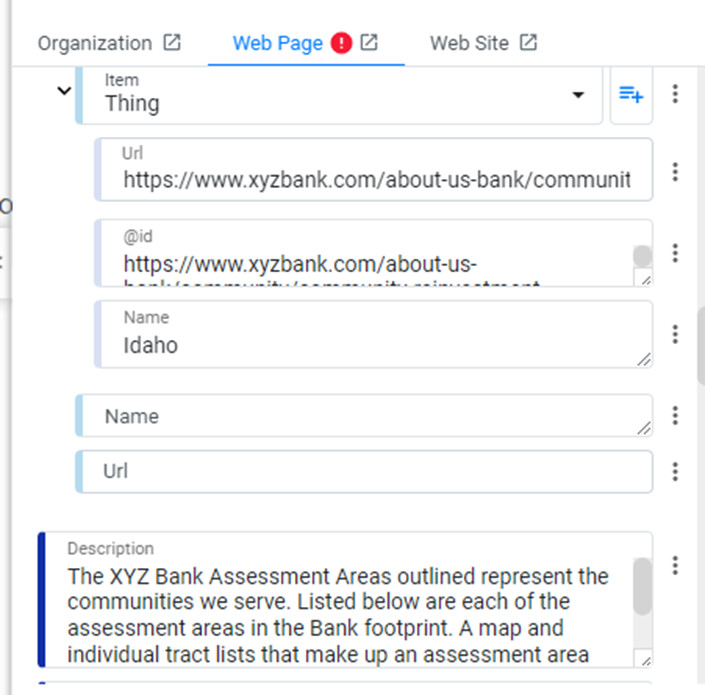
Task: Click the Url field with xyzbank address
Action: coord(374,170)
